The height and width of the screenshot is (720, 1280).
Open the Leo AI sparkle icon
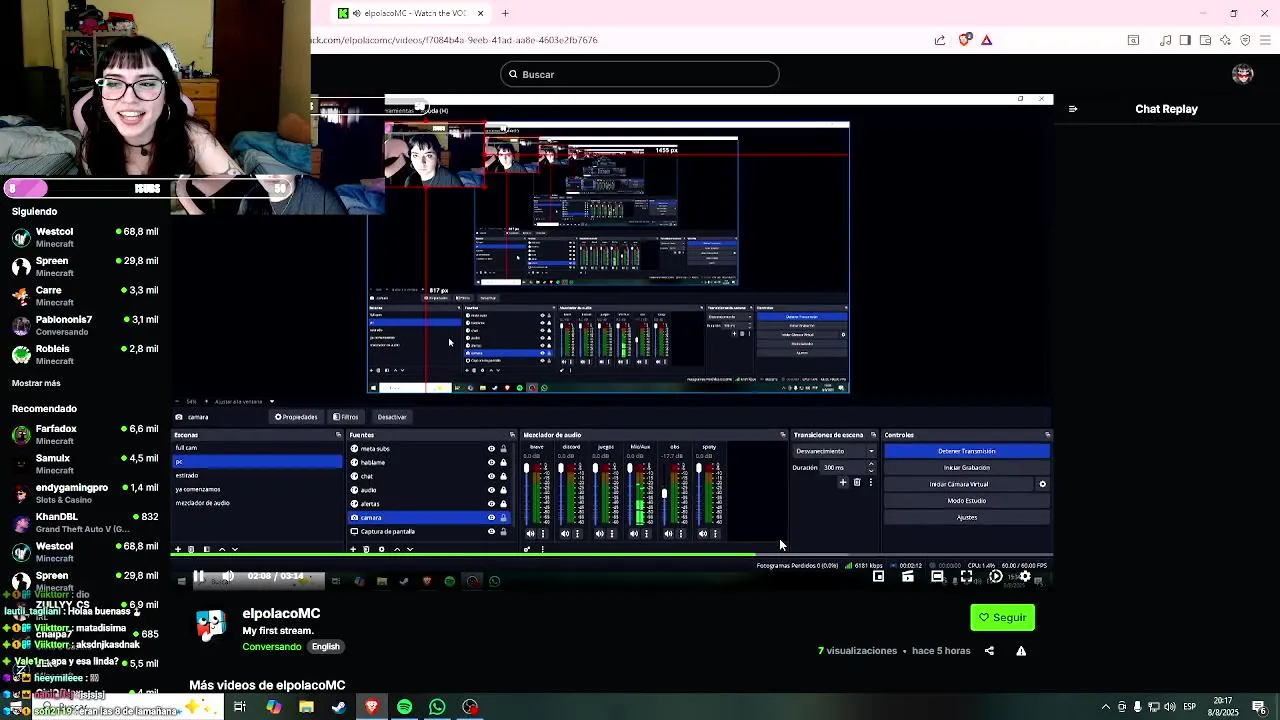coord(1225,40)
